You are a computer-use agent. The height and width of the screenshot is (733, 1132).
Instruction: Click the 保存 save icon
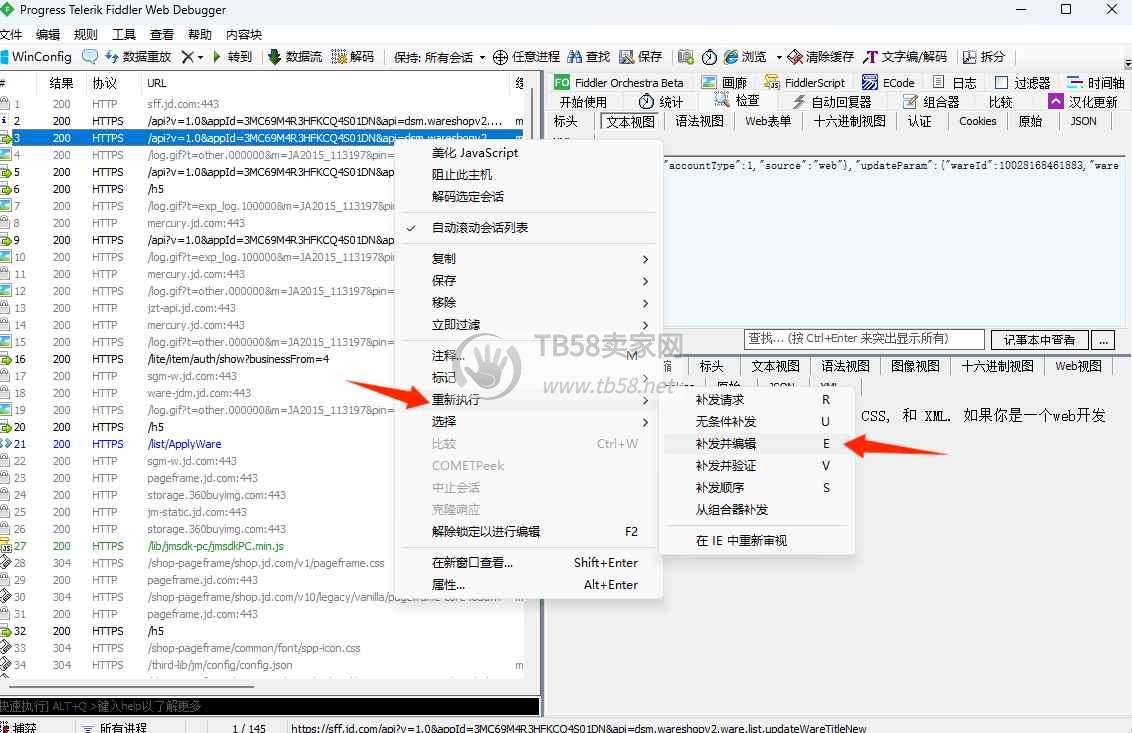pyautogui.click(x=626, y=56)
